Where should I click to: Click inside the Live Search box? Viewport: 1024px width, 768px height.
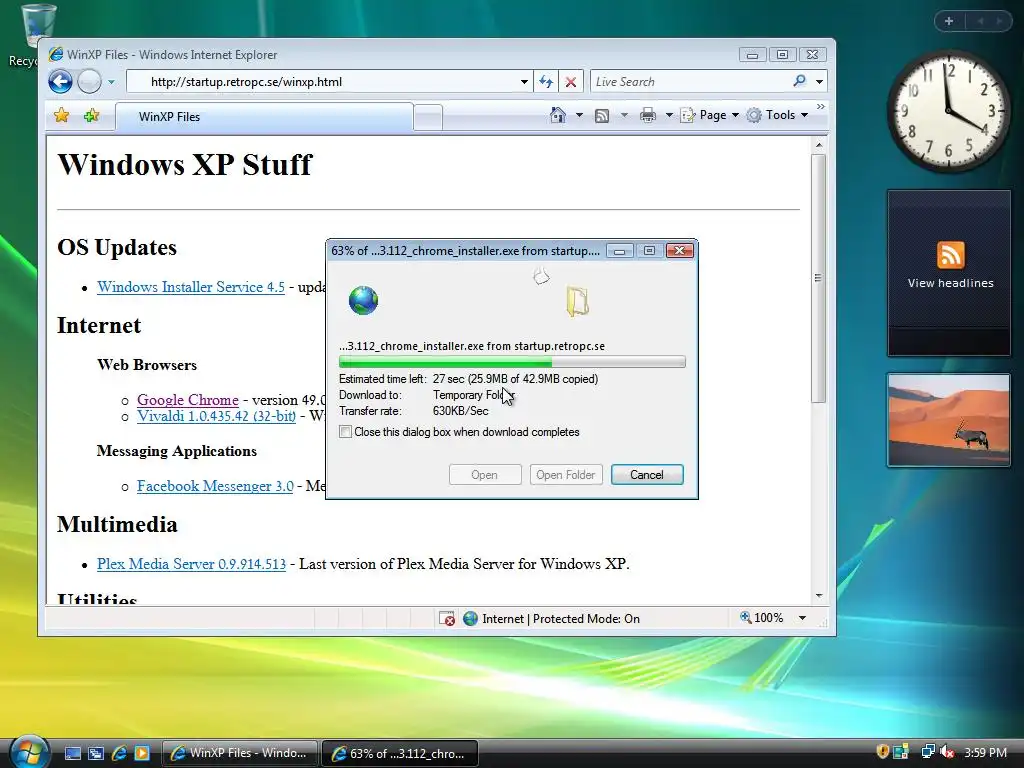(x=689, y=82)
